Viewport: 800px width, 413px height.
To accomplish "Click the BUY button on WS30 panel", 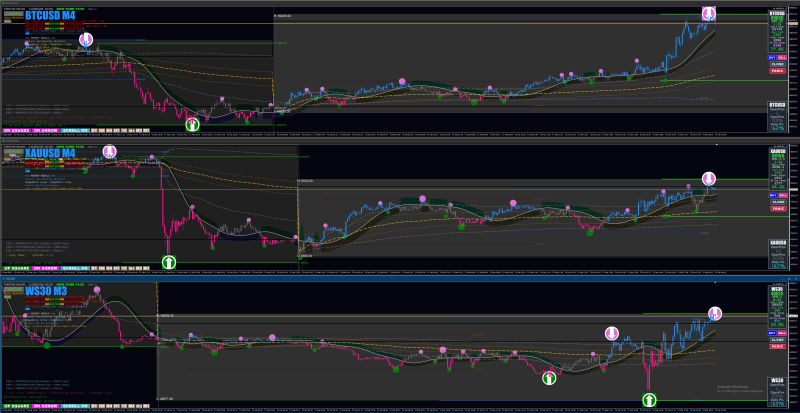I will [772, 333].
